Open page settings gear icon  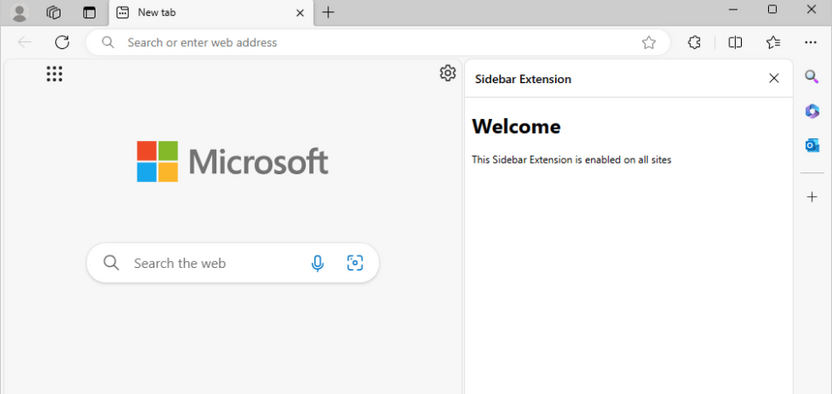(448, 73)
